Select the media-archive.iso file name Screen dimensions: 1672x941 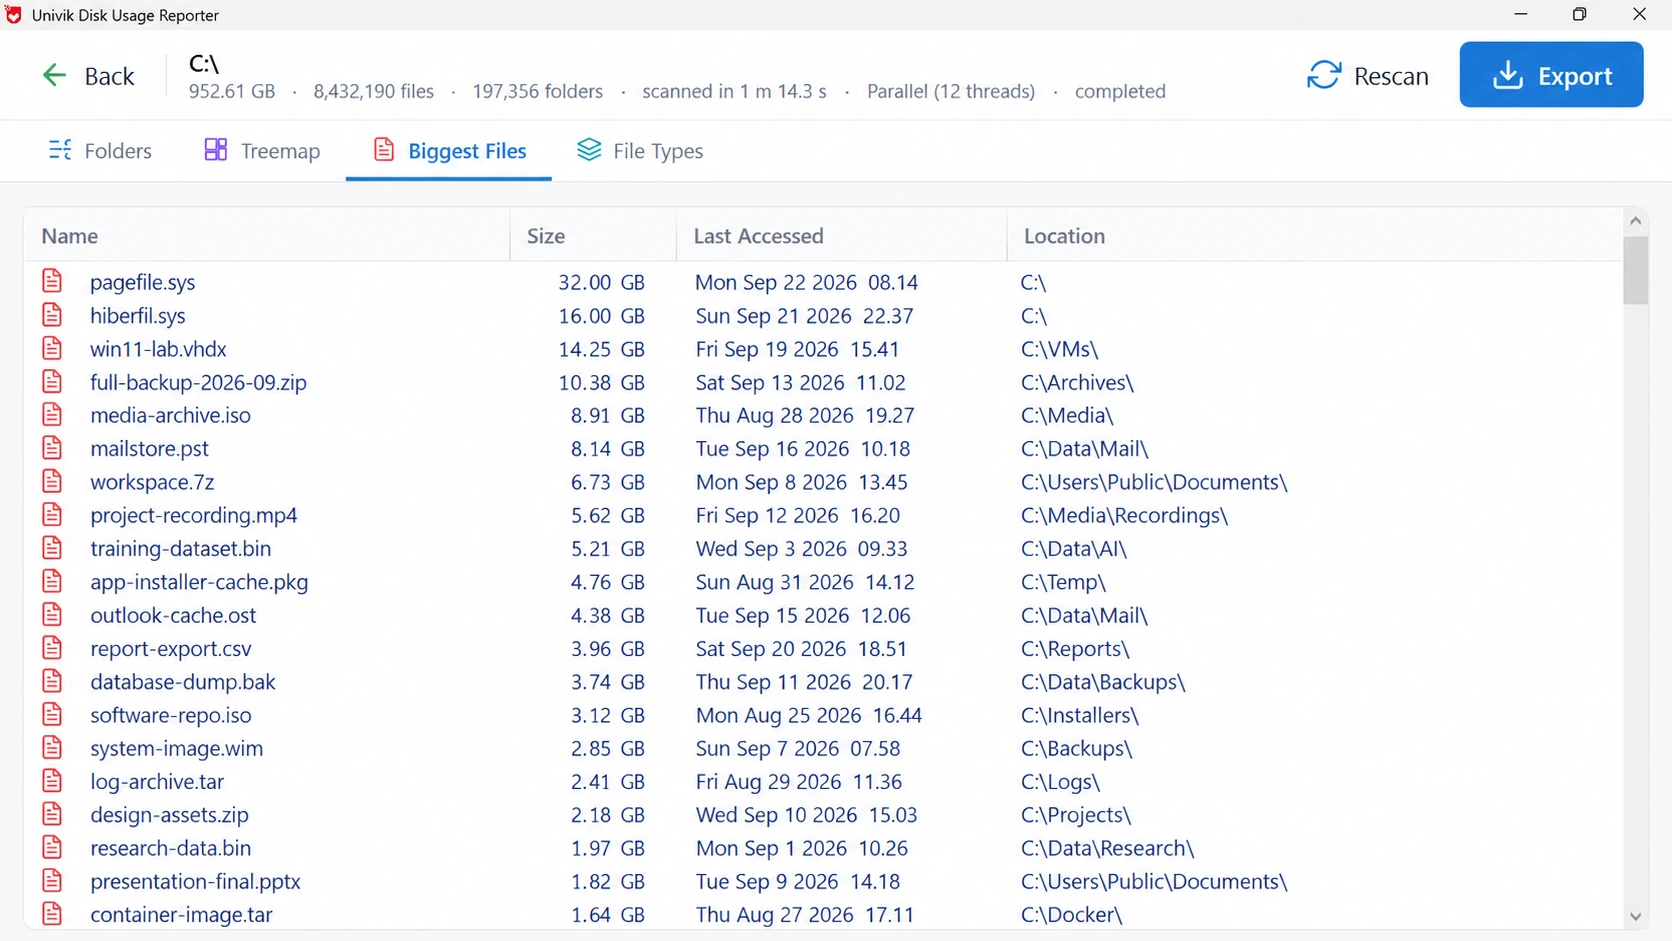170,415
